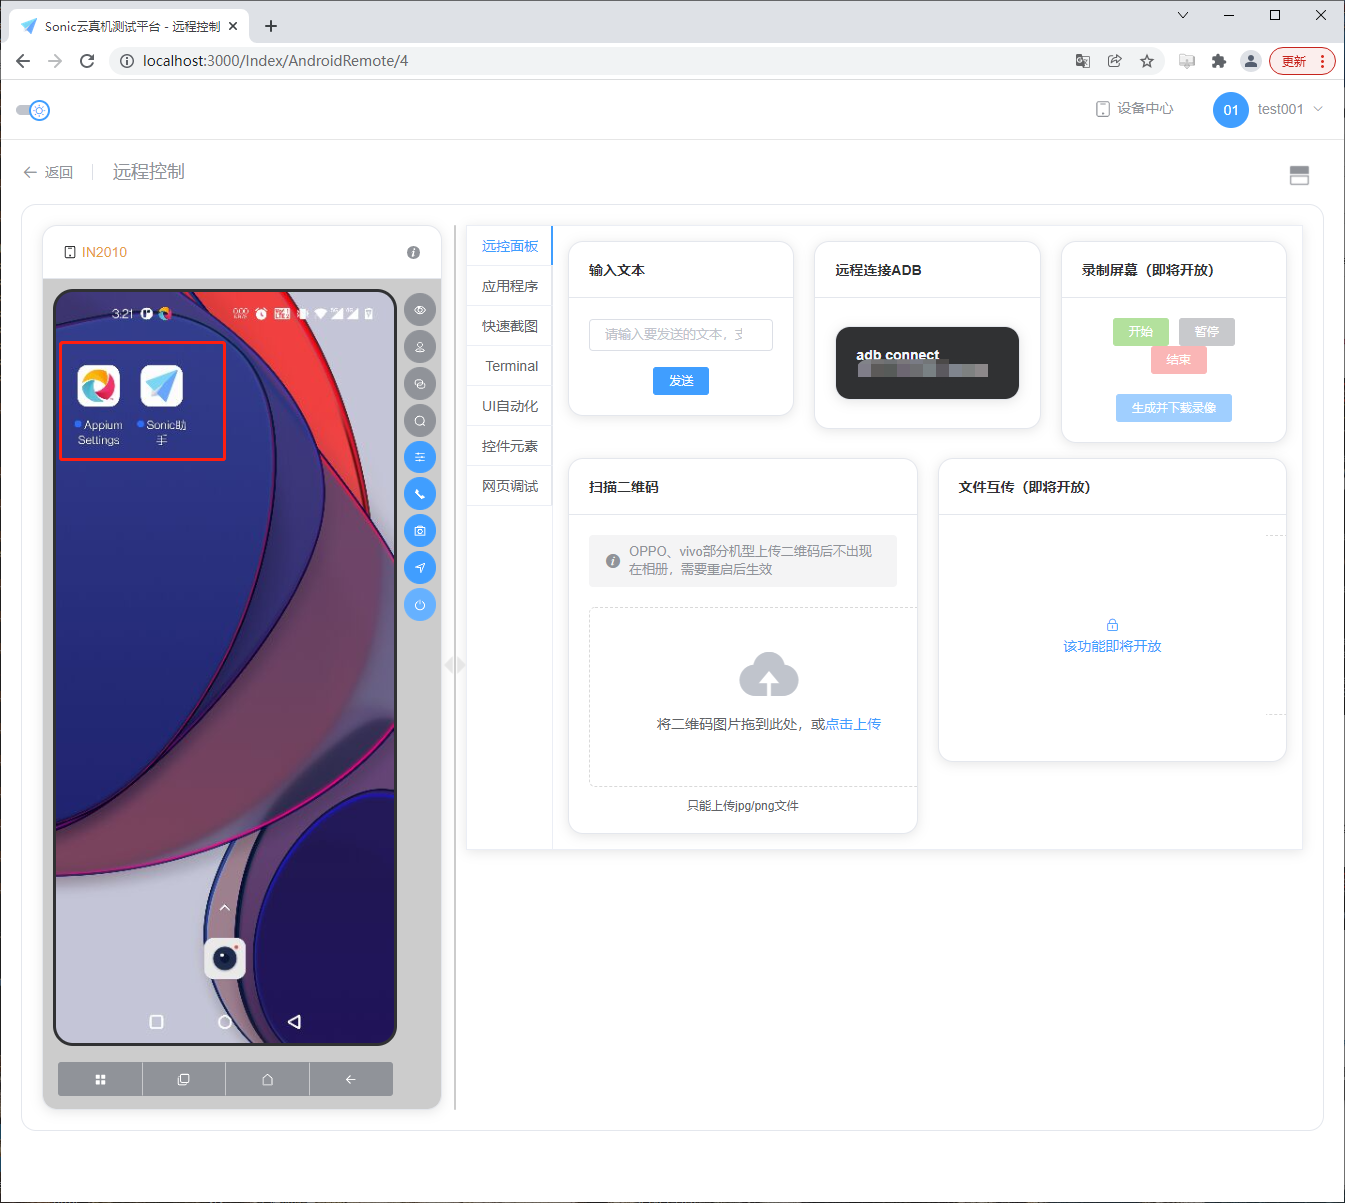Click the sliders settings icon beside the device
The width and height of the screenshot is (1345, 1203).
pos(420,457)
